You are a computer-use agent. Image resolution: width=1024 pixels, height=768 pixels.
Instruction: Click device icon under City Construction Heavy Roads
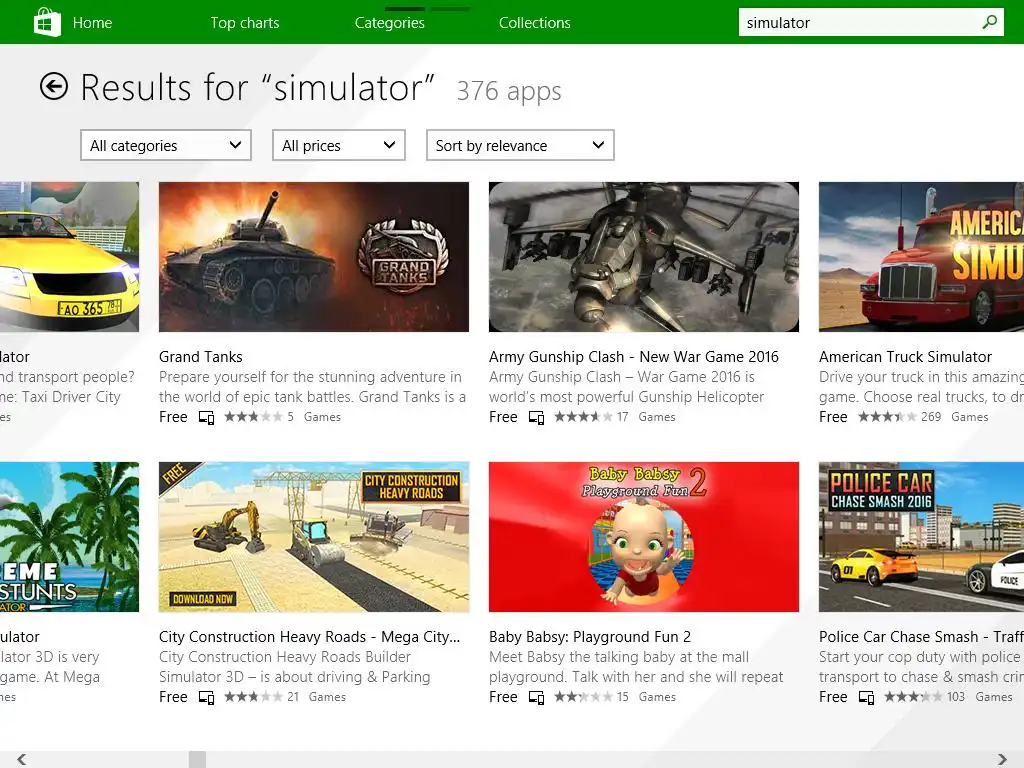point(206,697)
